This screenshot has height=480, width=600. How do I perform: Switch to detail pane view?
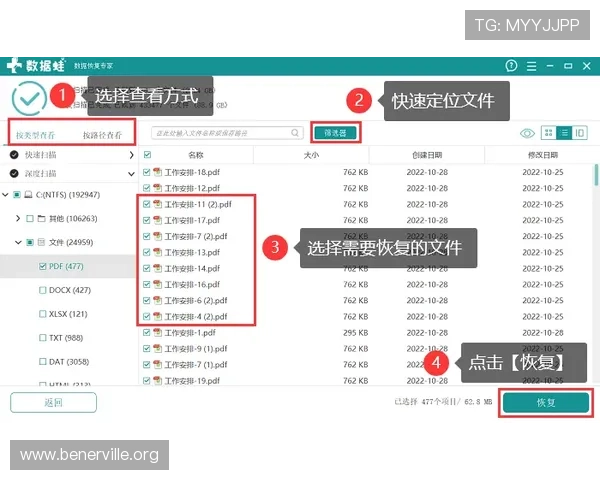pos(579,133)
